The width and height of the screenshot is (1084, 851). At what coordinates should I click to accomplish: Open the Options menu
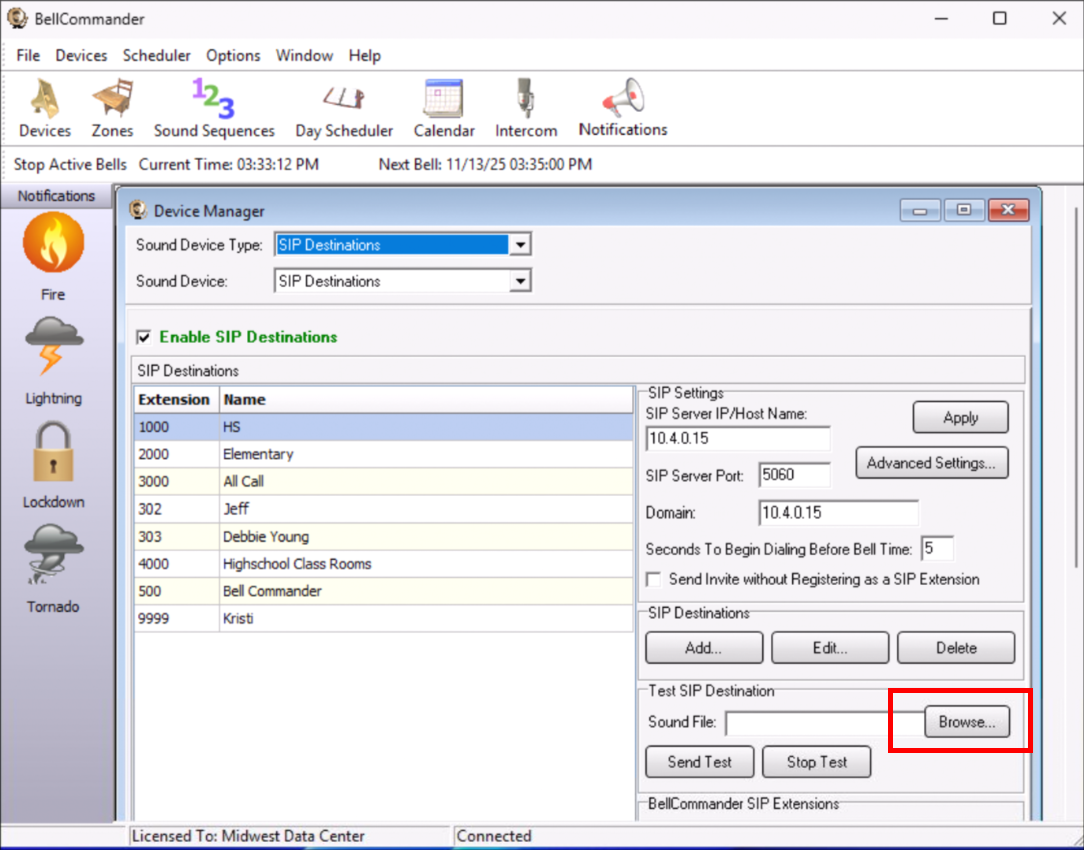click(x=233, y=56)
